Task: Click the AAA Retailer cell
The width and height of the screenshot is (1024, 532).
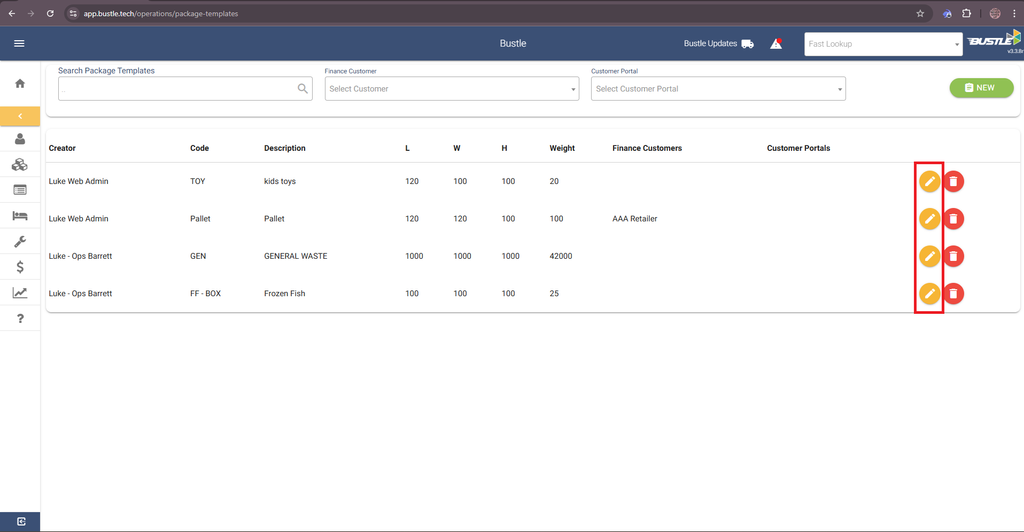Action: (635, 219)
